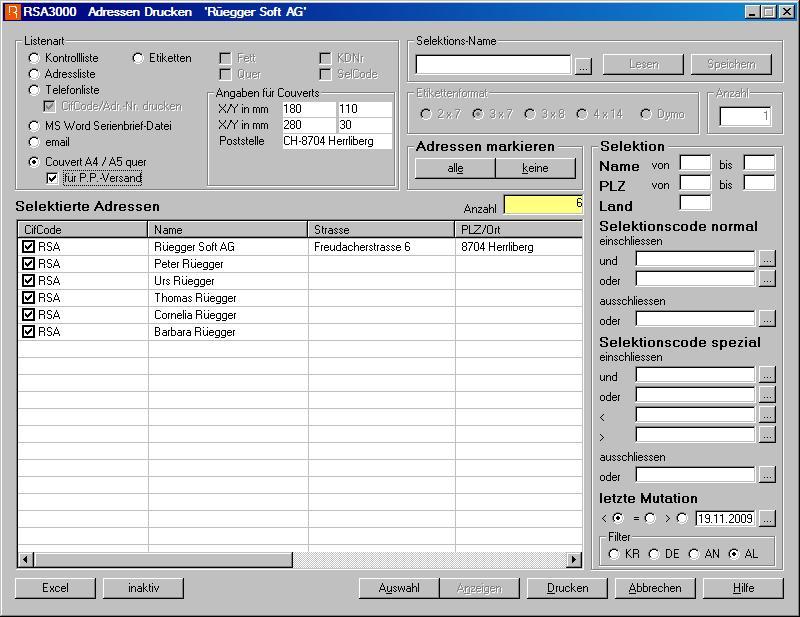800x617 pixels.
Task: Click browse button next to Selektions-Name field
Action: 584,65
